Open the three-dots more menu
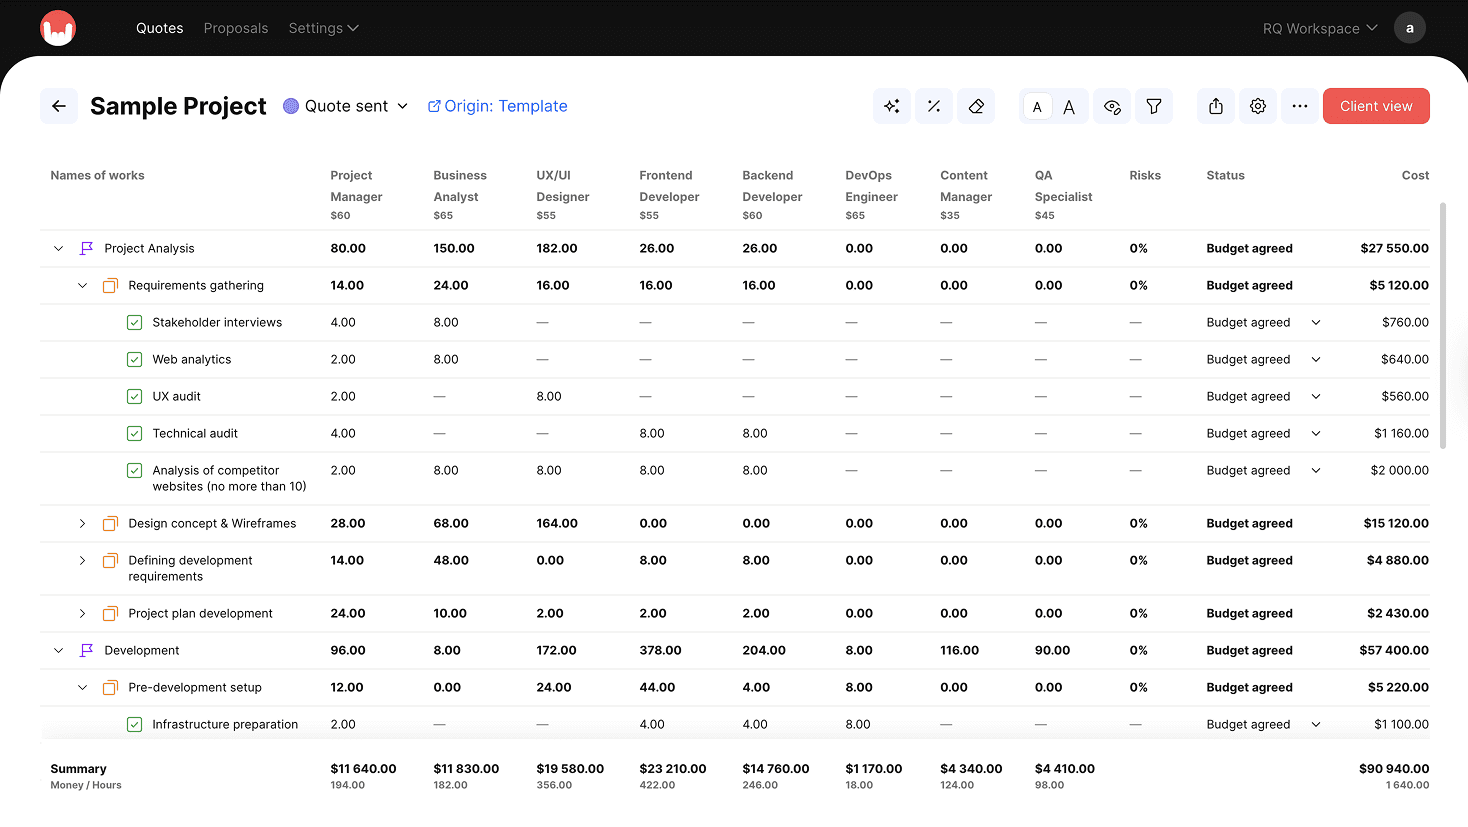Viewport: 1468px width, 827px height. point(1300,106)
